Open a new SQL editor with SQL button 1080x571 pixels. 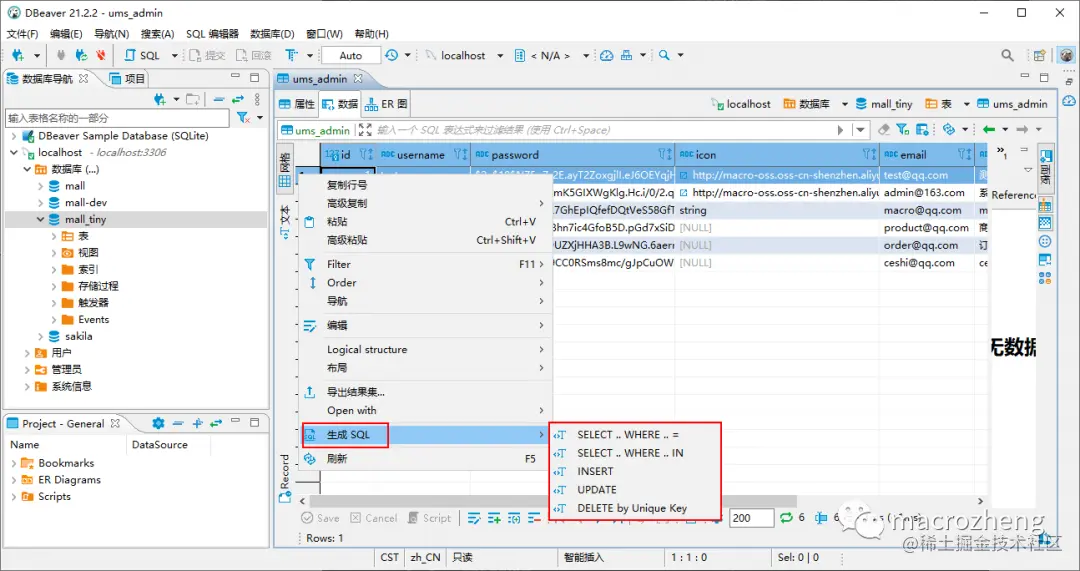pyautogui.click(x=143, y=56)
